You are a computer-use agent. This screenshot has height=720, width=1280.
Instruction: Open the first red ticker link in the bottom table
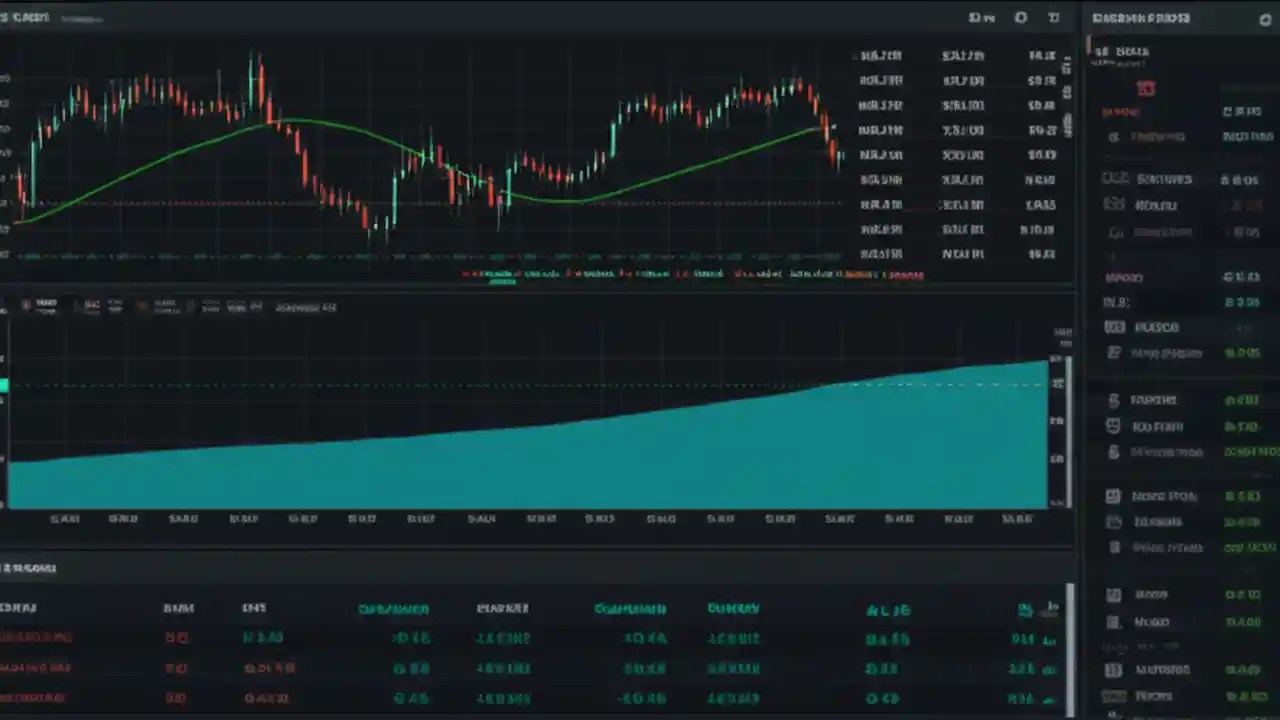37,637
